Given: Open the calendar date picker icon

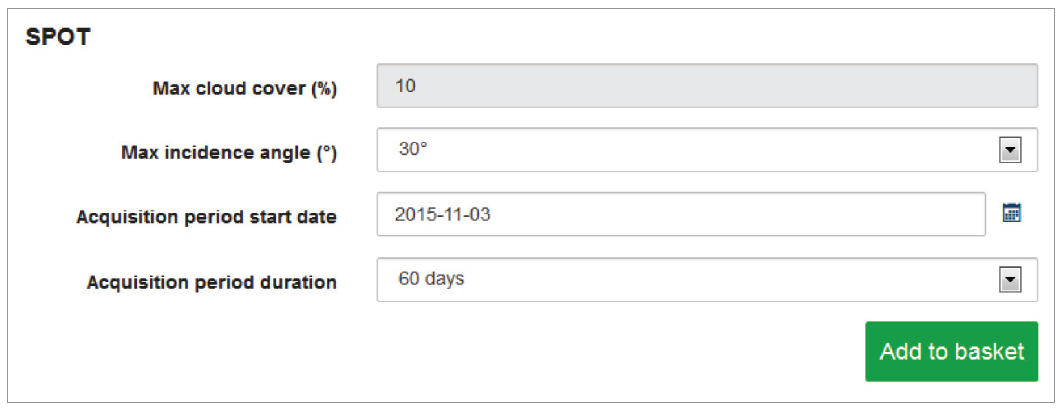Looking at the screenshot, I should (1011, 213).
